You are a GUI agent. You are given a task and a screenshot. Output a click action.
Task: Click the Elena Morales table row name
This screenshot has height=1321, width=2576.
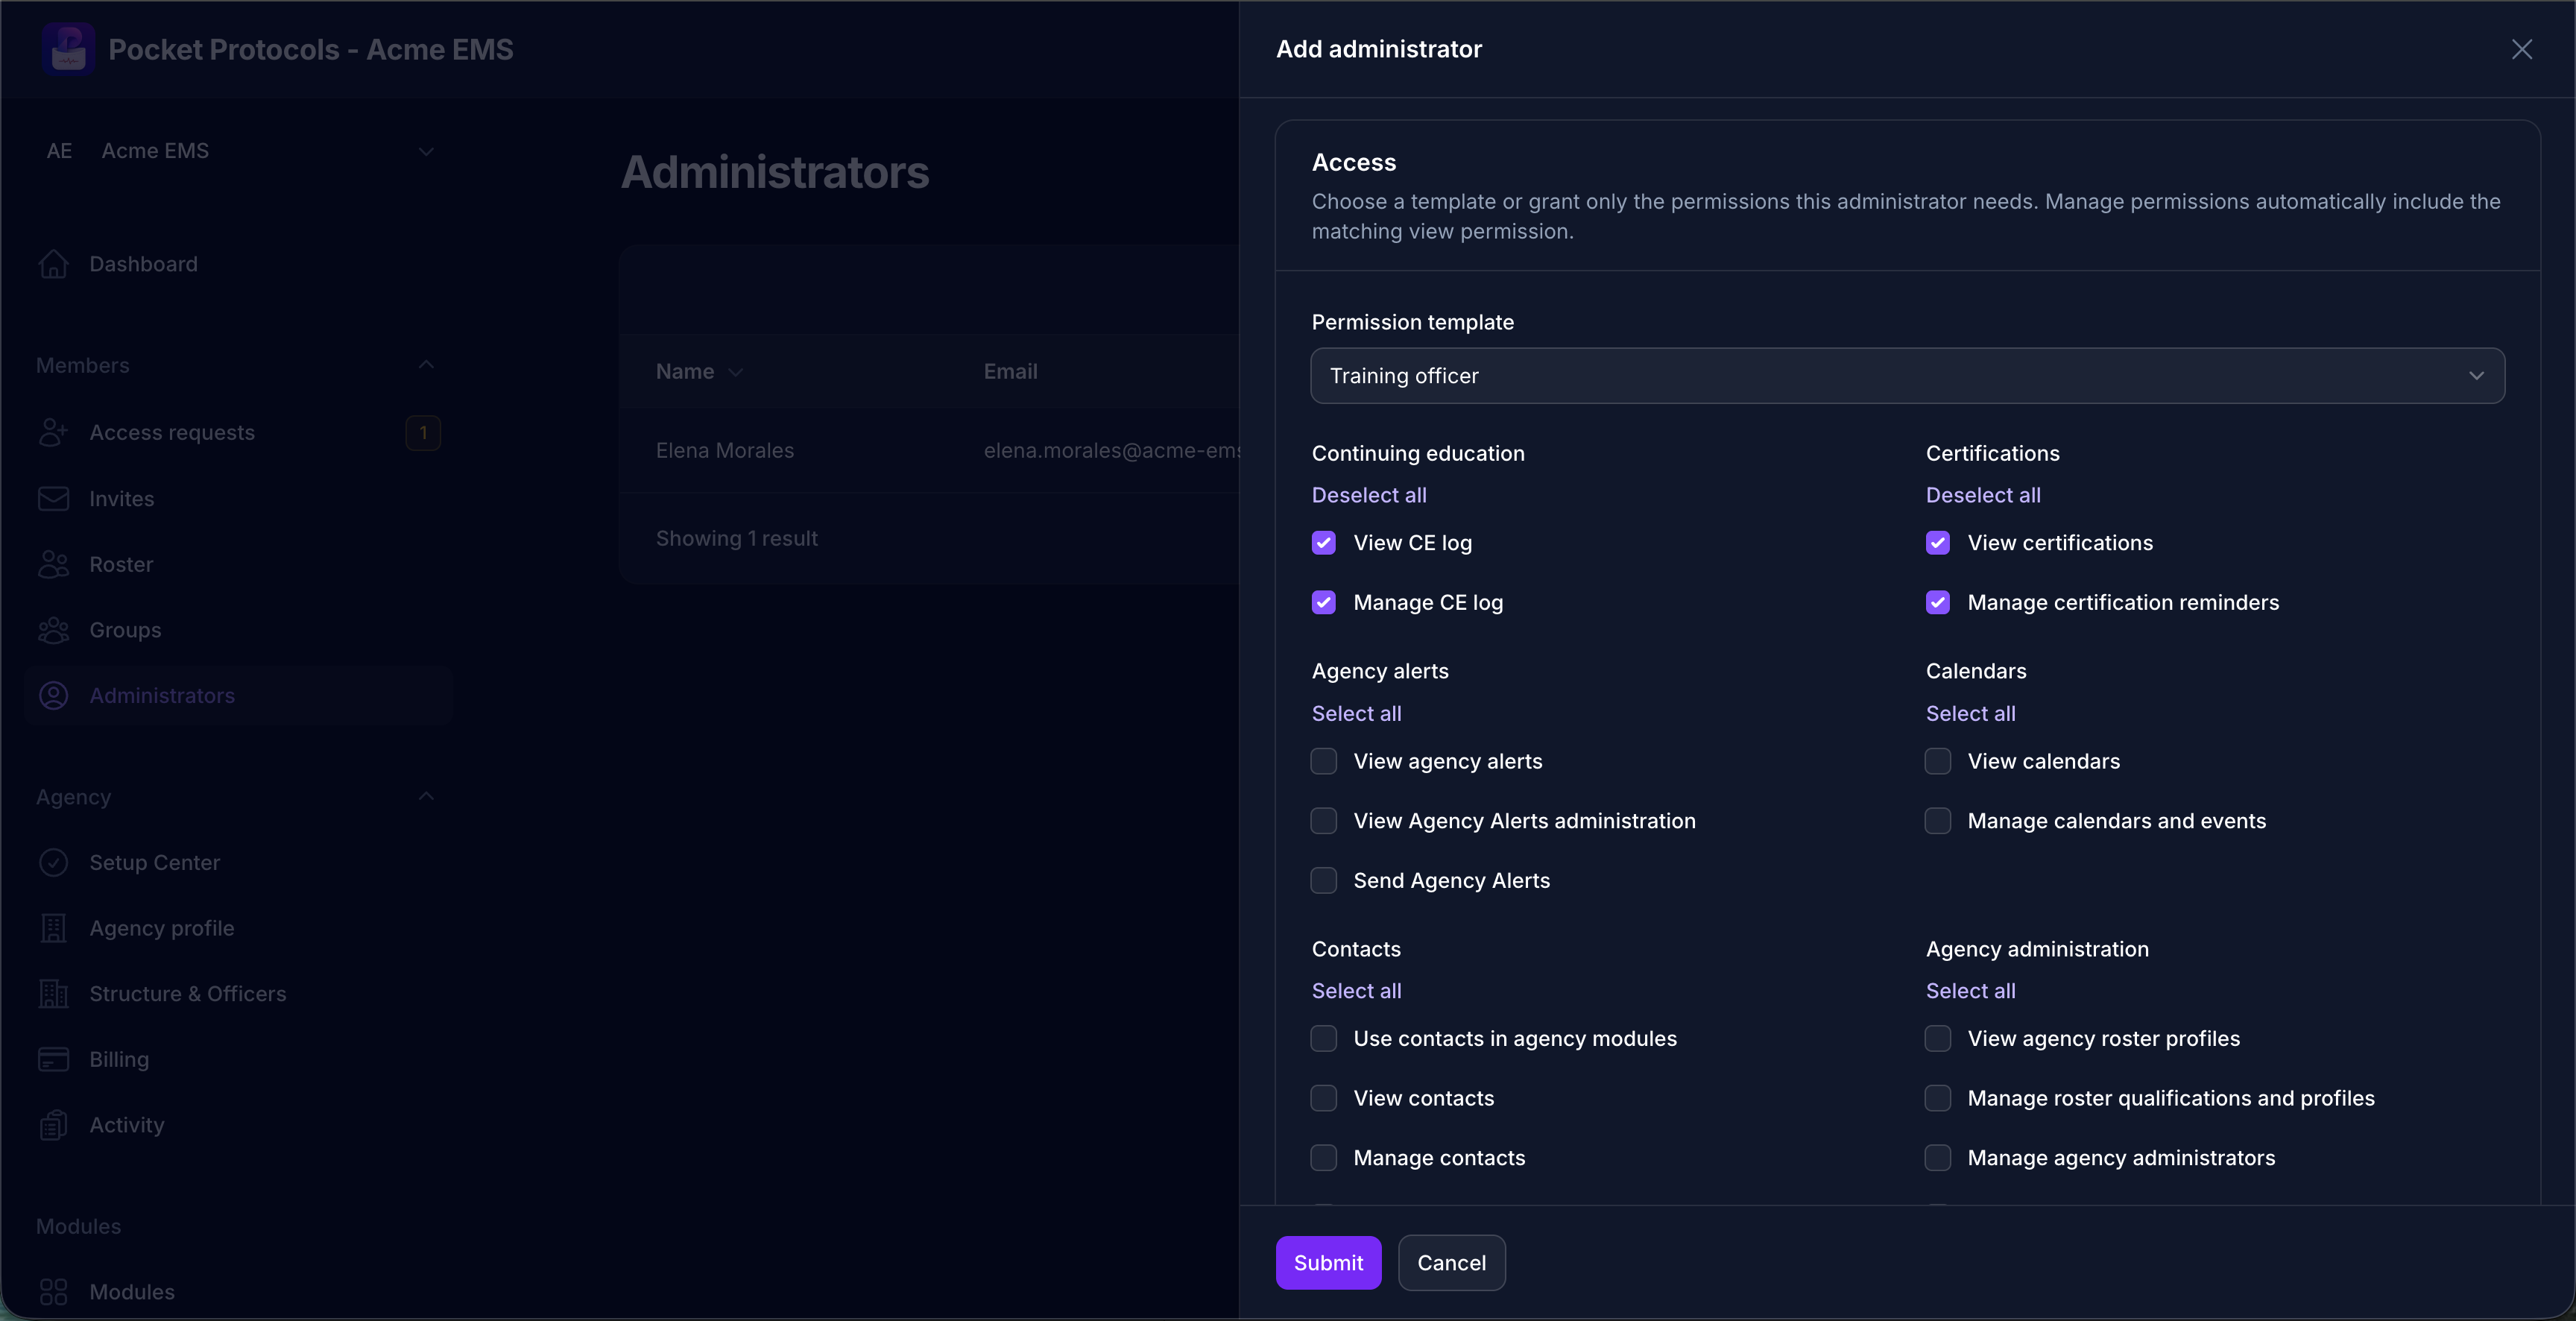point(724,450)
